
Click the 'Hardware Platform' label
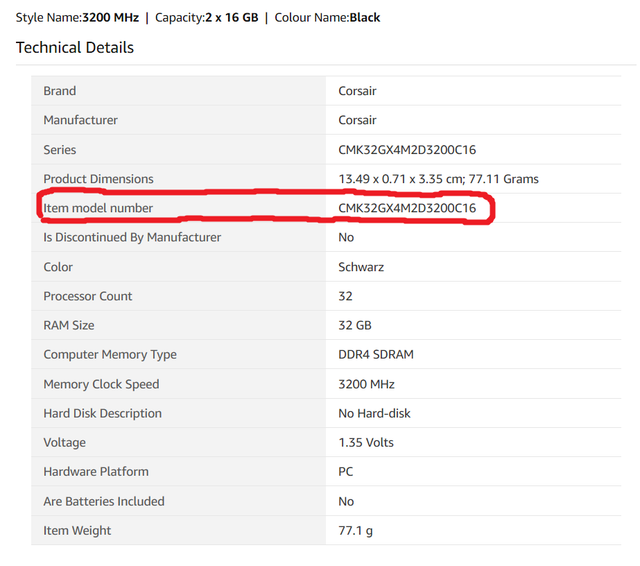96,472
